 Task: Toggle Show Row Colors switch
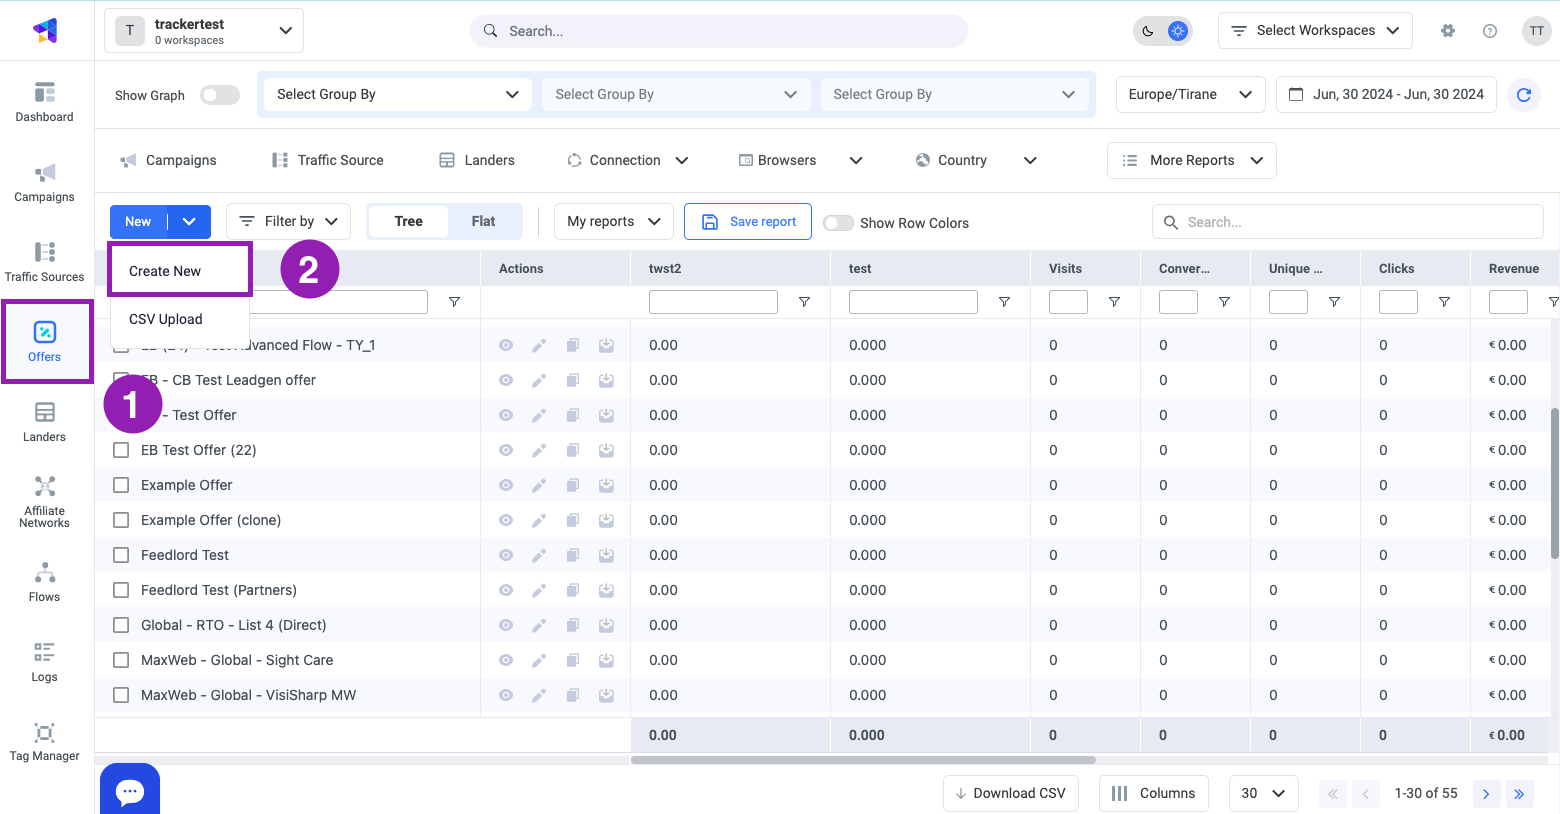838,223
